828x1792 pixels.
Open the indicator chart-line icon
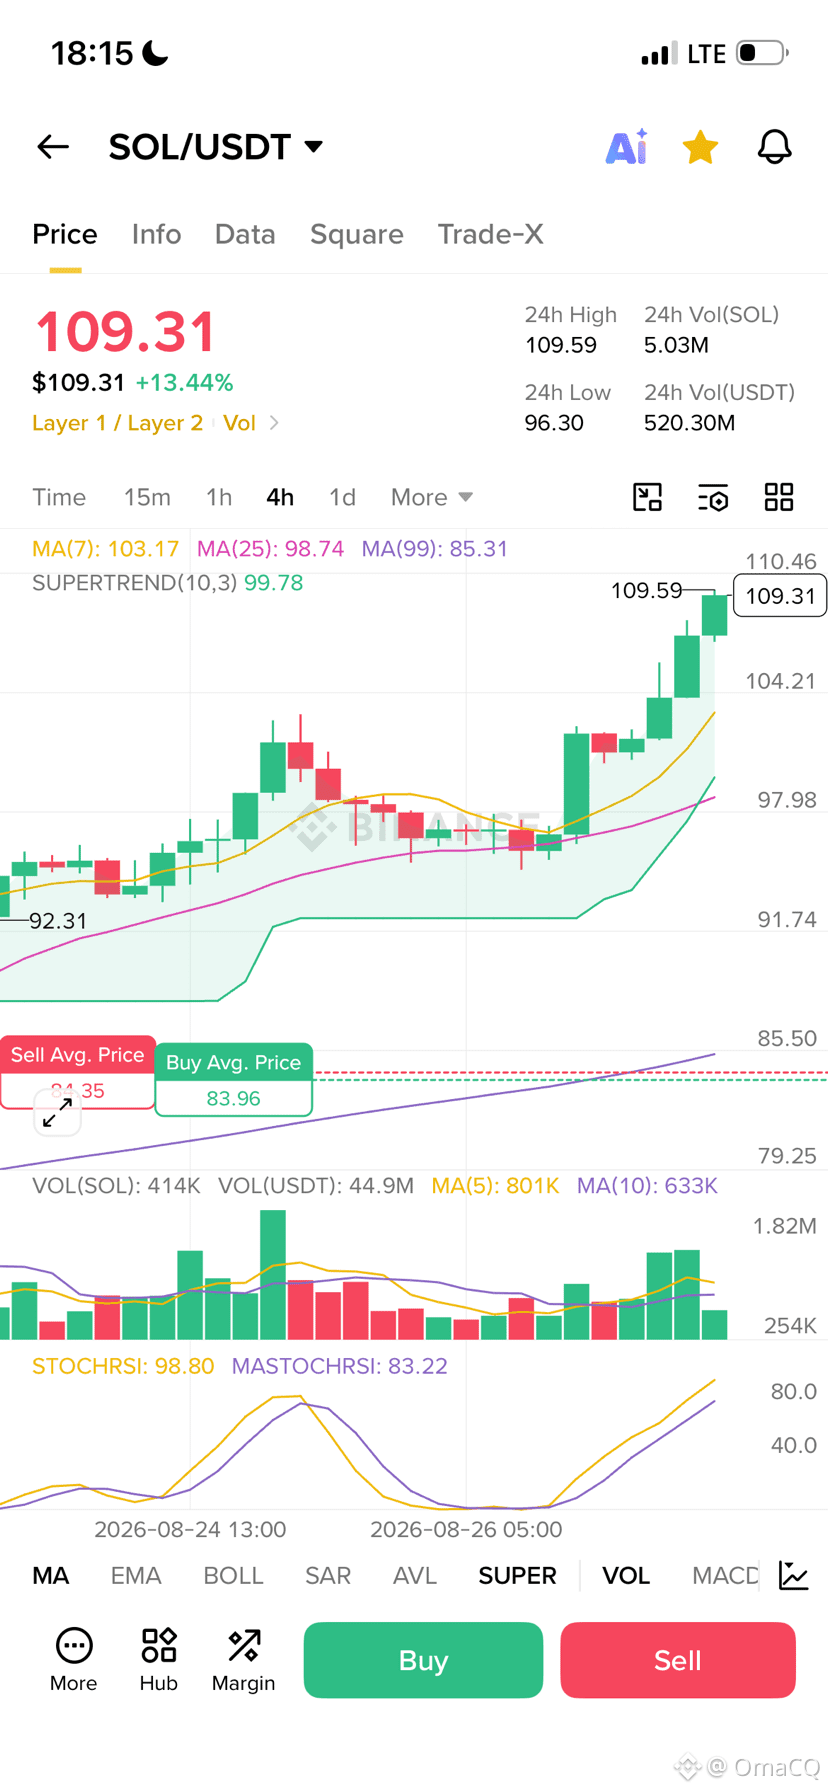click(x=794, y=1575)
